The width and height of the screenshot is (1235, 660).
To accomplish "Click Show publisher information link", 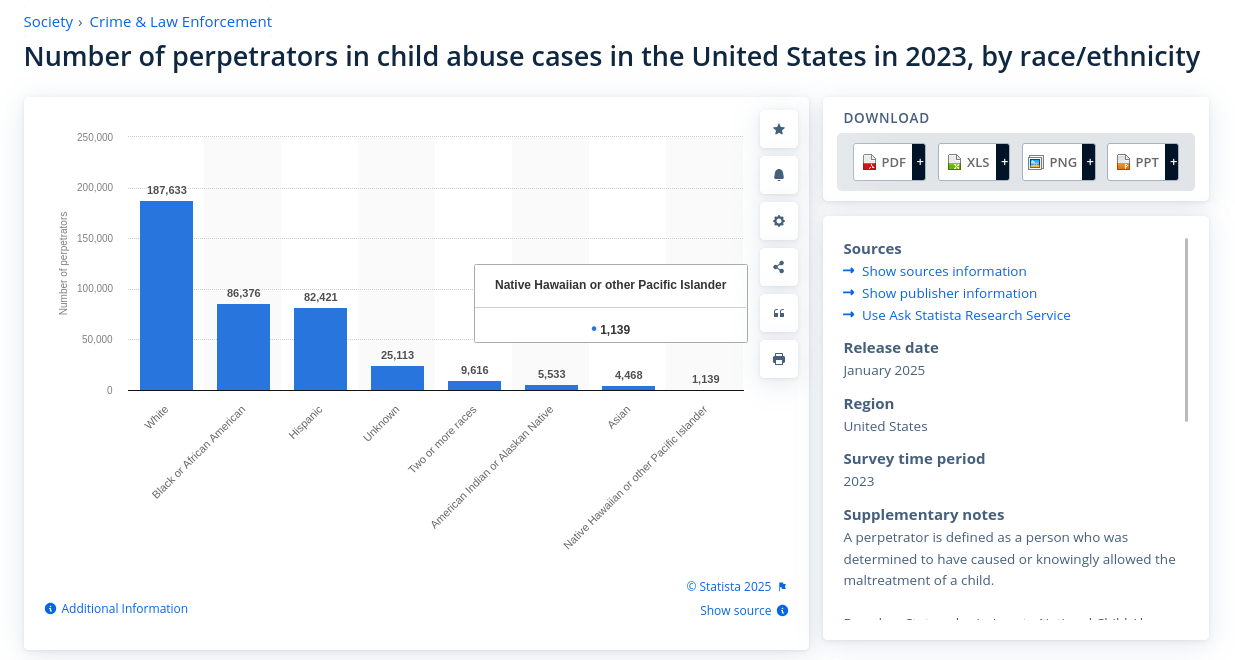I will [x=949, y=293].
